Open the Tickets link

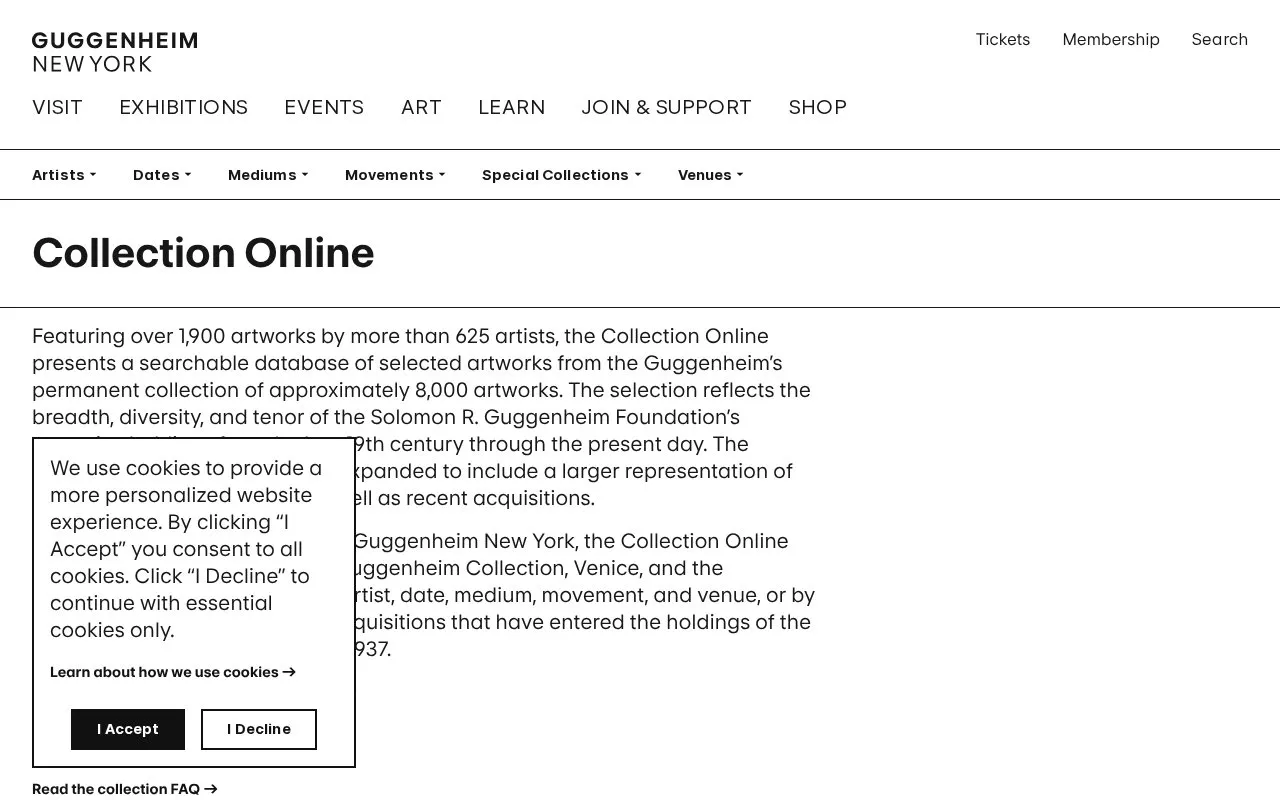(1003, 40)
